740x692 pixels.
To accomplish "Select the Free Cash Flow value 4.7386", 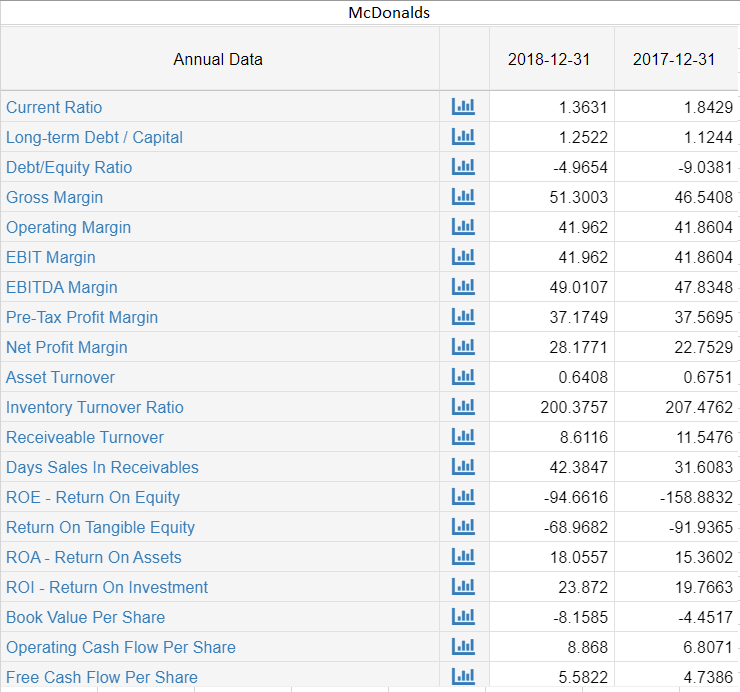I will point(708,677).
